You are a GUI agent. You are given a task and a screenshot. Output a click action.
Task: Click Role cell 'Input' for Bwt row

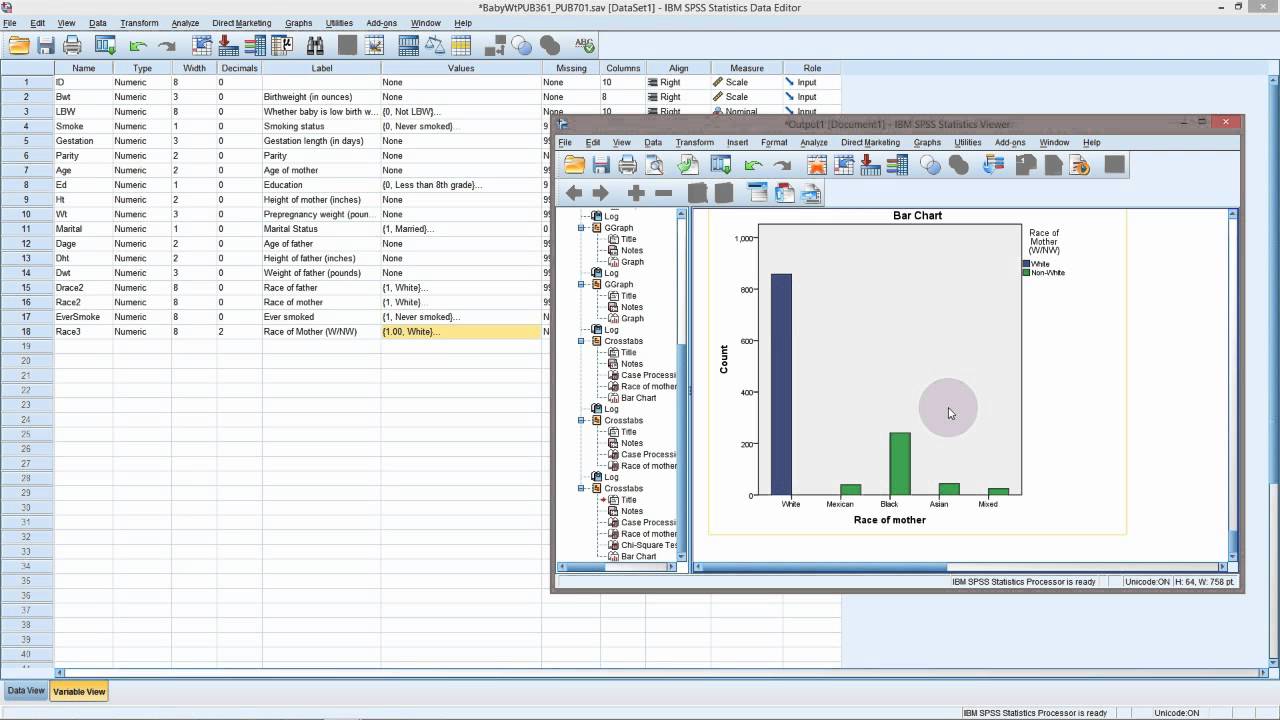(812, 97)
